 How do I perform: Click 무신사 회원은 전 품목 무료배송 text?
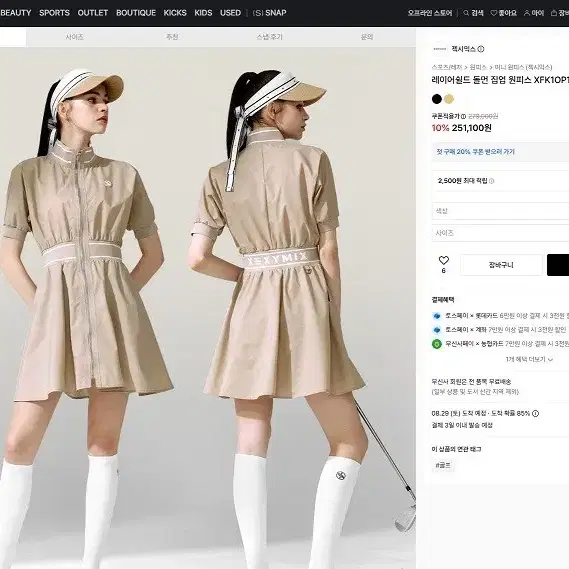[x=471, y=382]
